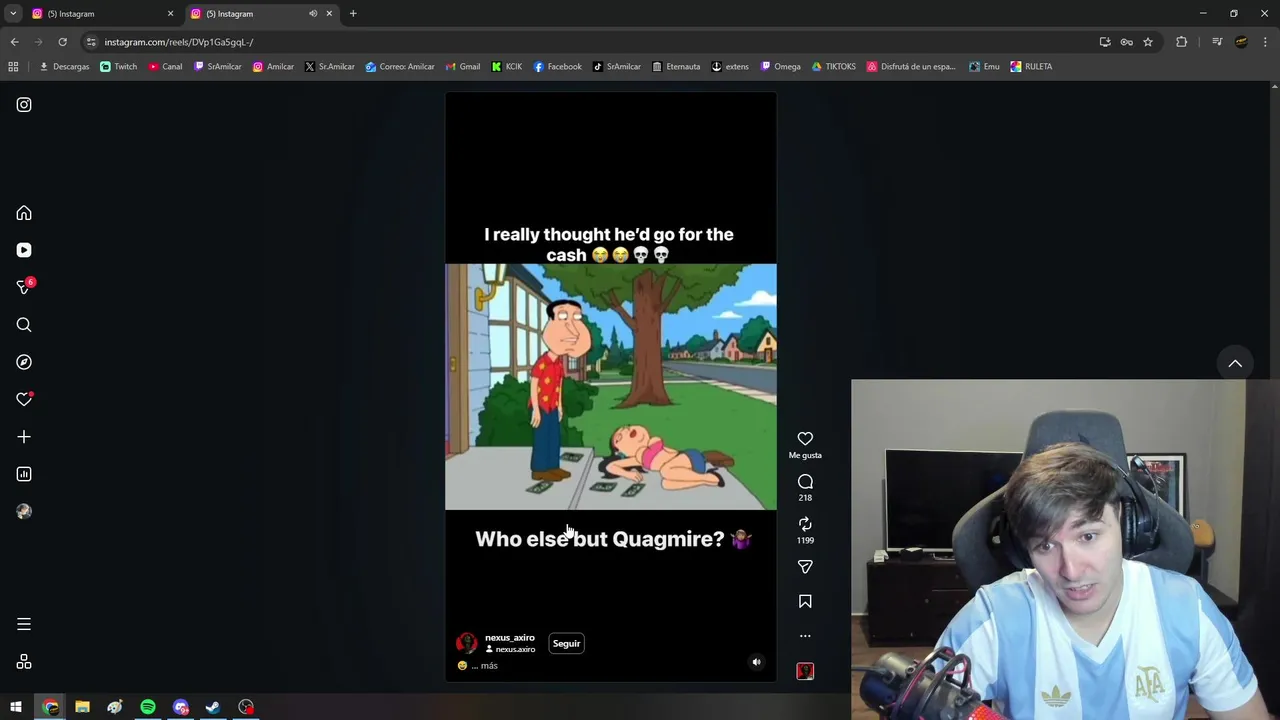The height and width of the screenshot is (720, 1280).
Task: Open the reel's three-dot options menu
Action: coord(805,636)
